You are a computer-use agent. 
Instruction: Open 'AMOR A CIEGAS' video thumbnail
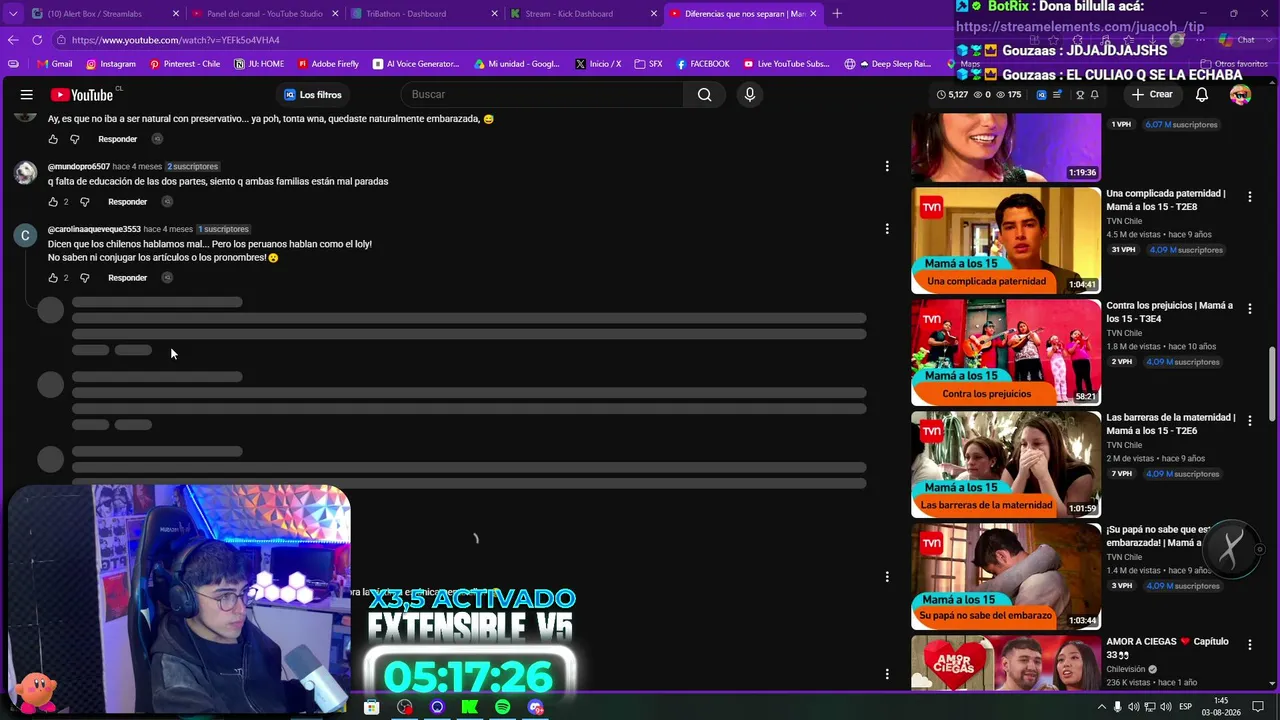[1006, 662]
